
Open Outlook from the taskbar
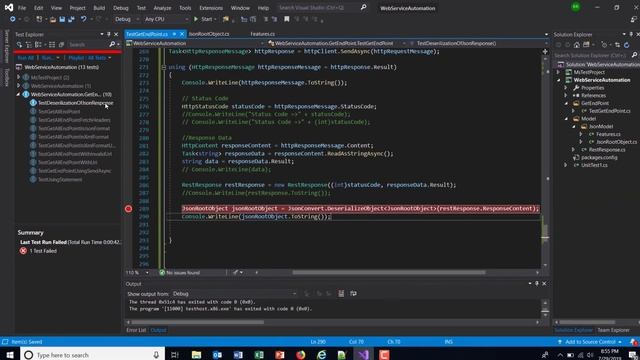[217, 355]
